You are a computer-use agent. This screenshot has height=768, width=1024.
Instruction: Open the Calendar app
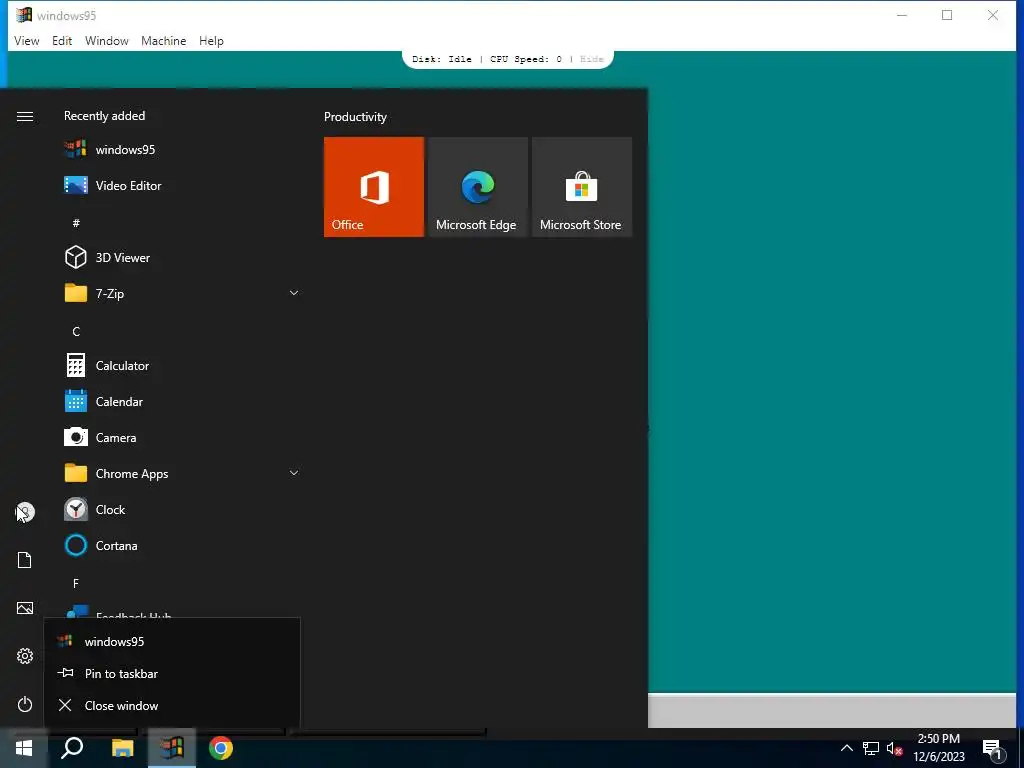coord(182,402)
